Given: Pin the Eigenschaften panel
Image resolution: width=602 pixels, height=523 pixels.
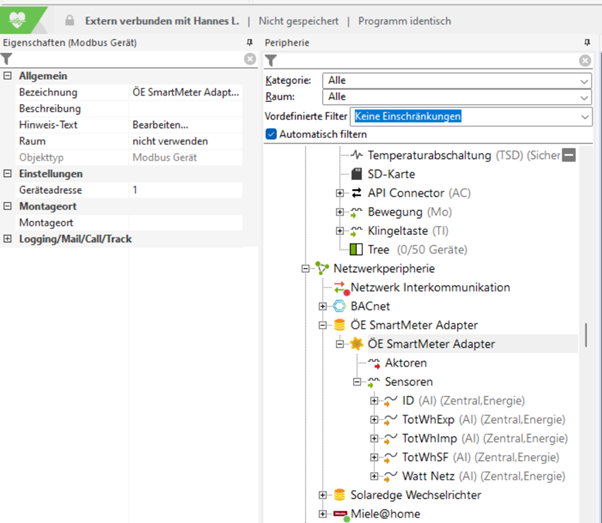Looking at the screenshot, I should tap(249, 43).
